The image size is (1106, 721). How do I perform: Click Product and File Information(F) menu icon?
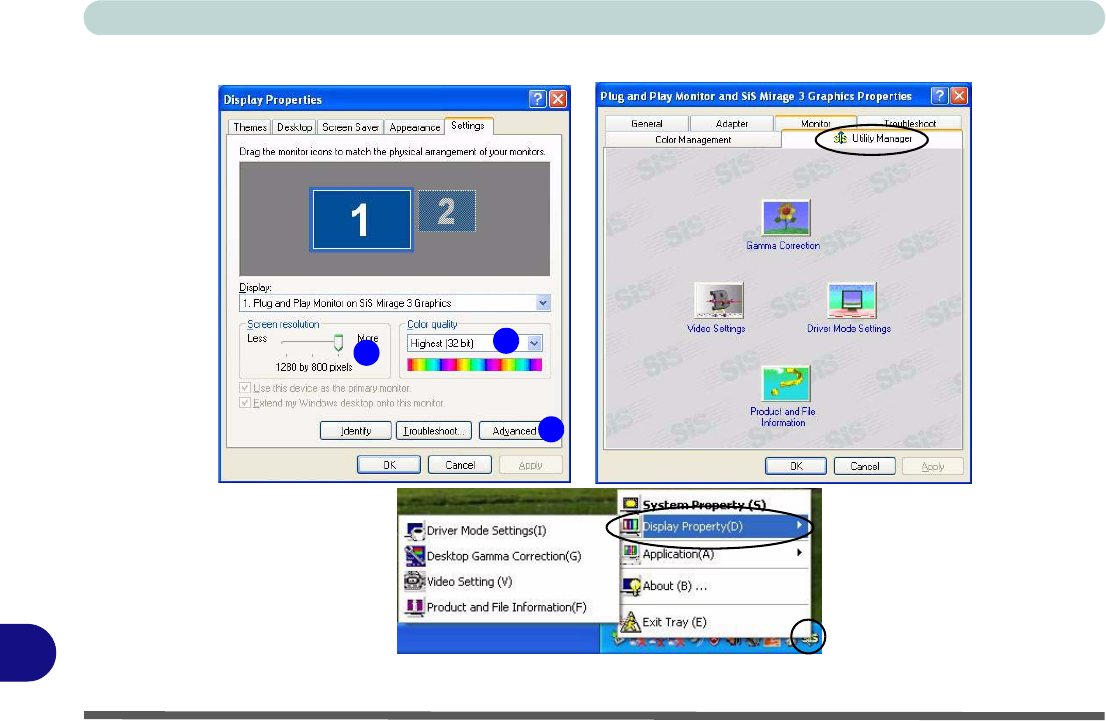click(x=414, y=607)
